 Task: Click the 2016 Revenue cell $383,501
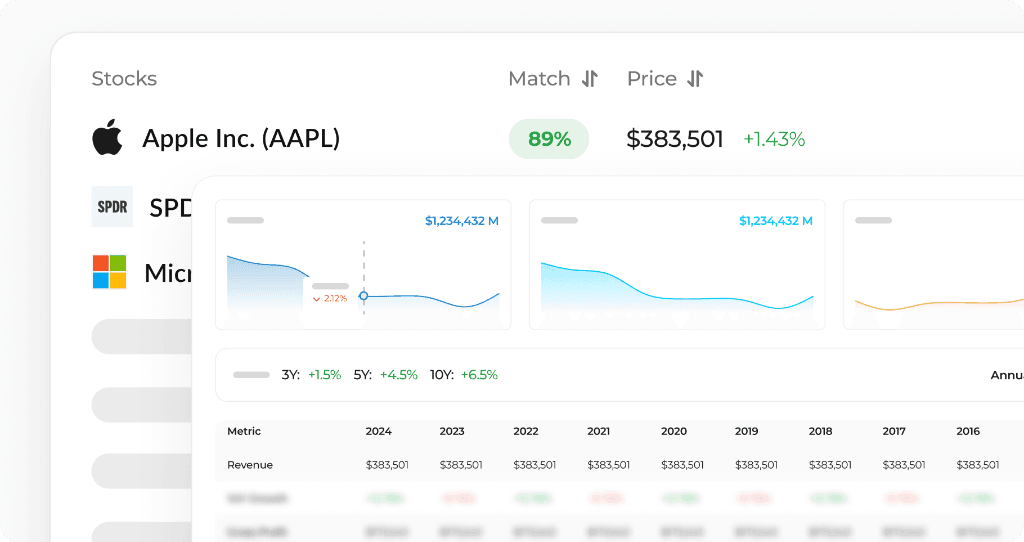click(978, 465)
